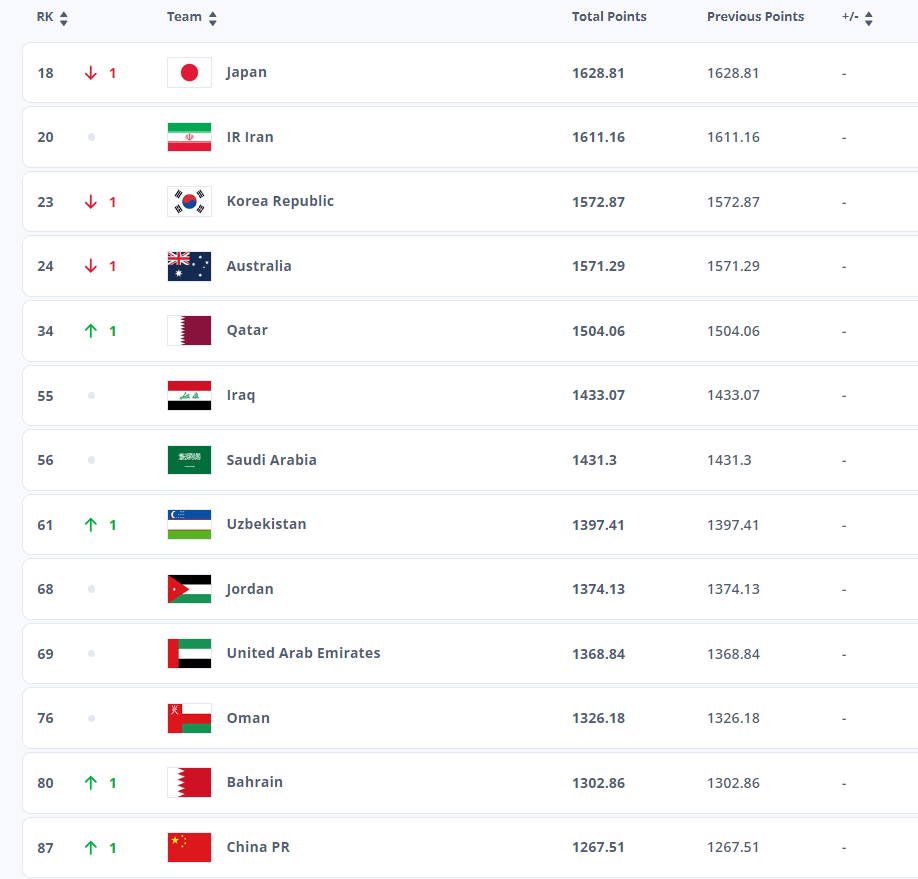Open the Iraq team link
The height and width of the screenshot is (879, 918).
point(241,395)
